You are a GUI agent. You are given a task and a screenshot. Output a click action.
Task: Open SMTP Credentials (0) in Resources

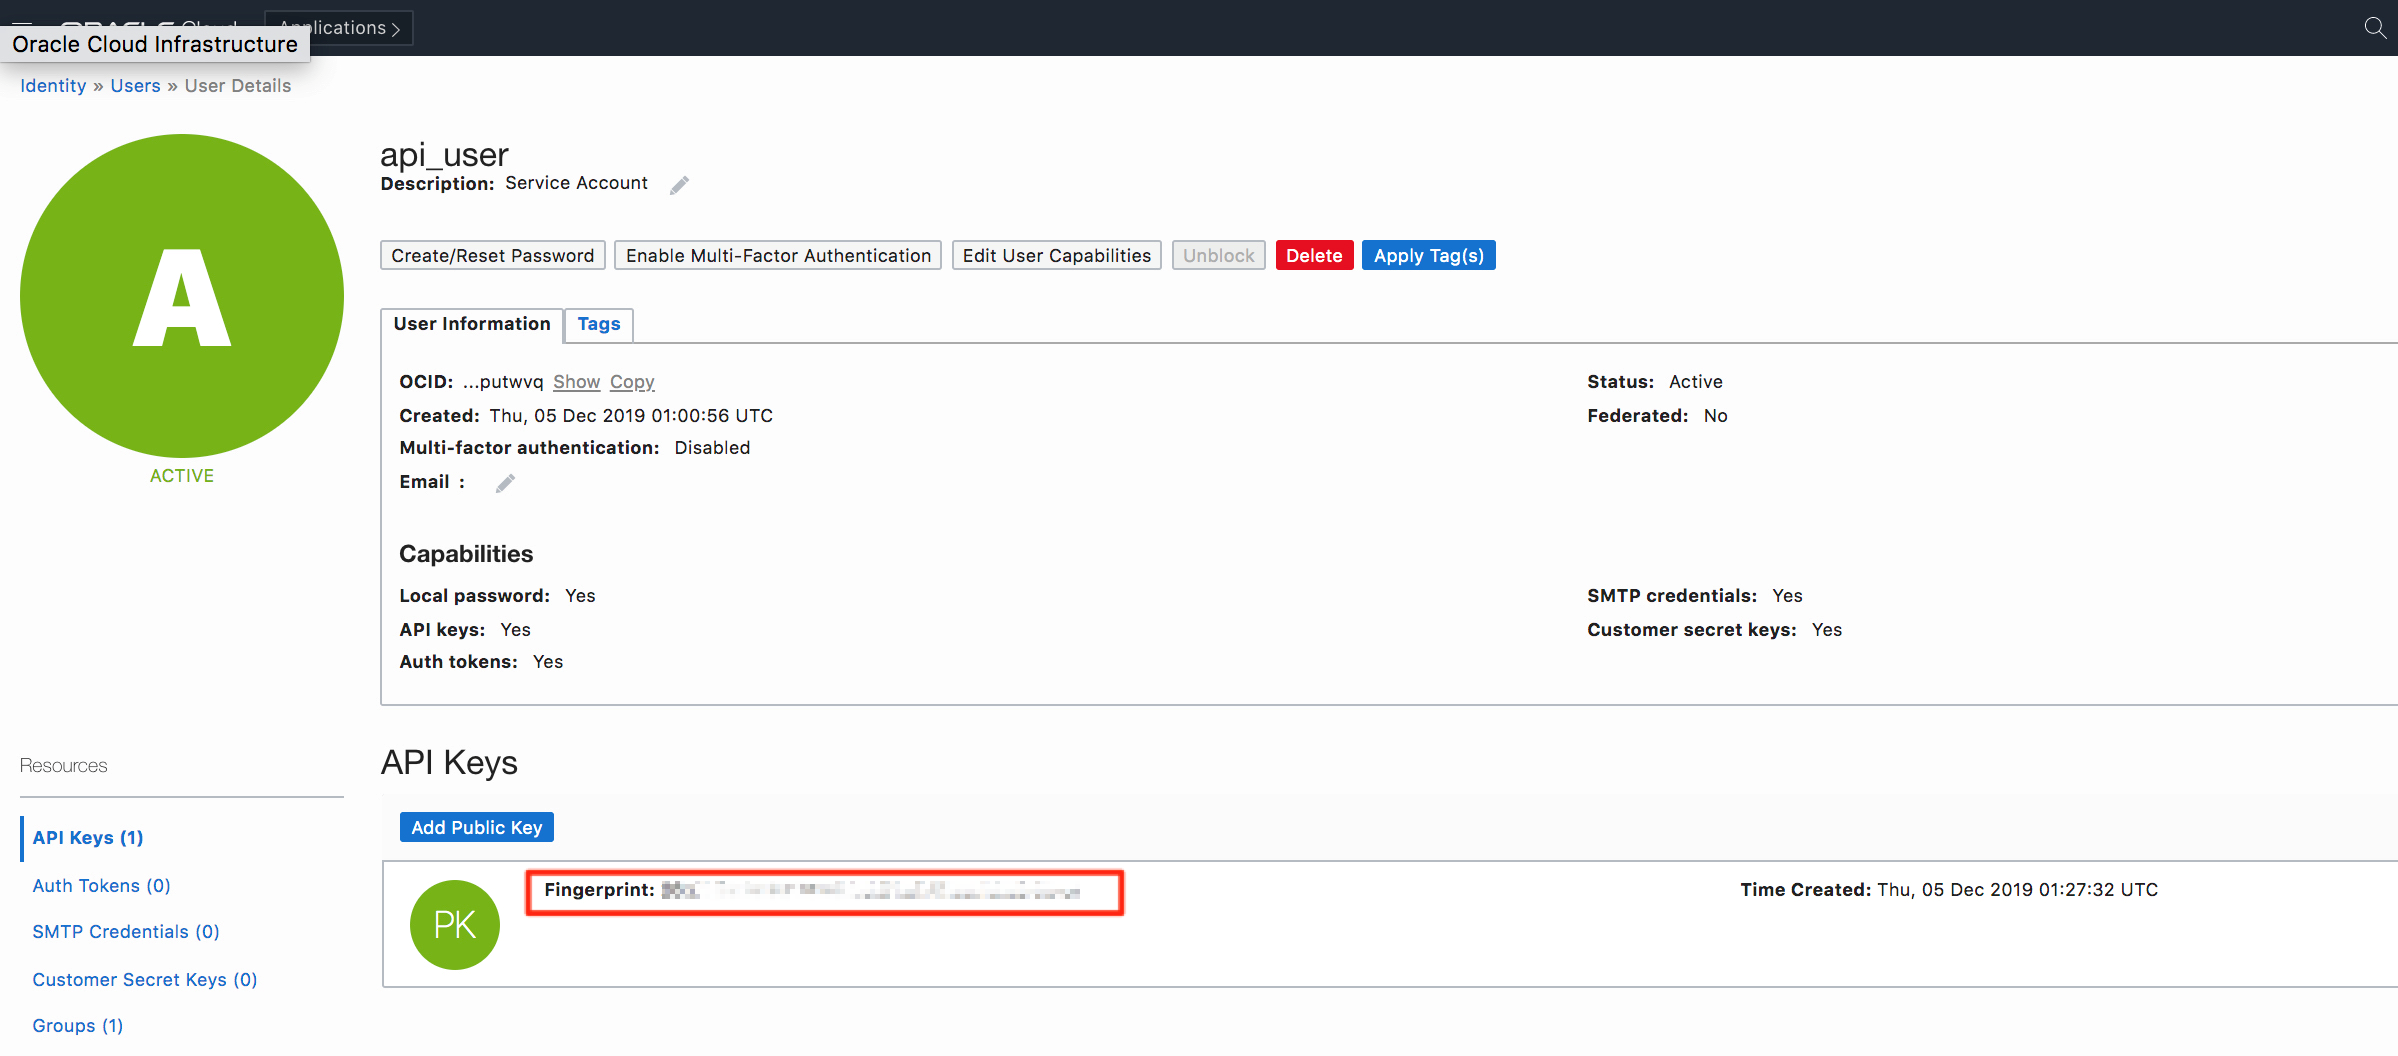[x=126, y=932]
